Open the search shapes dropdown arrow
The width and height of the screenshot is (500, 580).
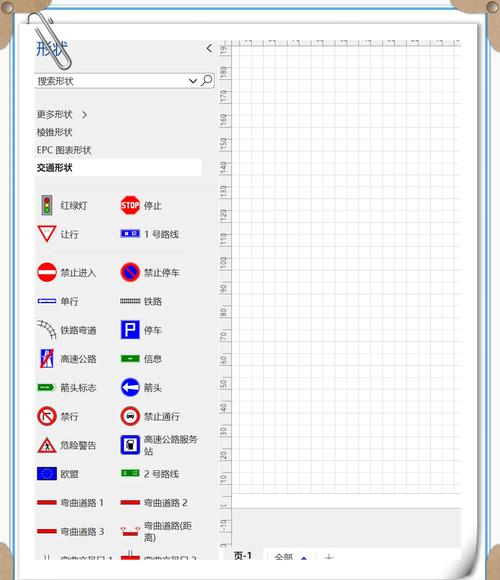coord(193,81)
